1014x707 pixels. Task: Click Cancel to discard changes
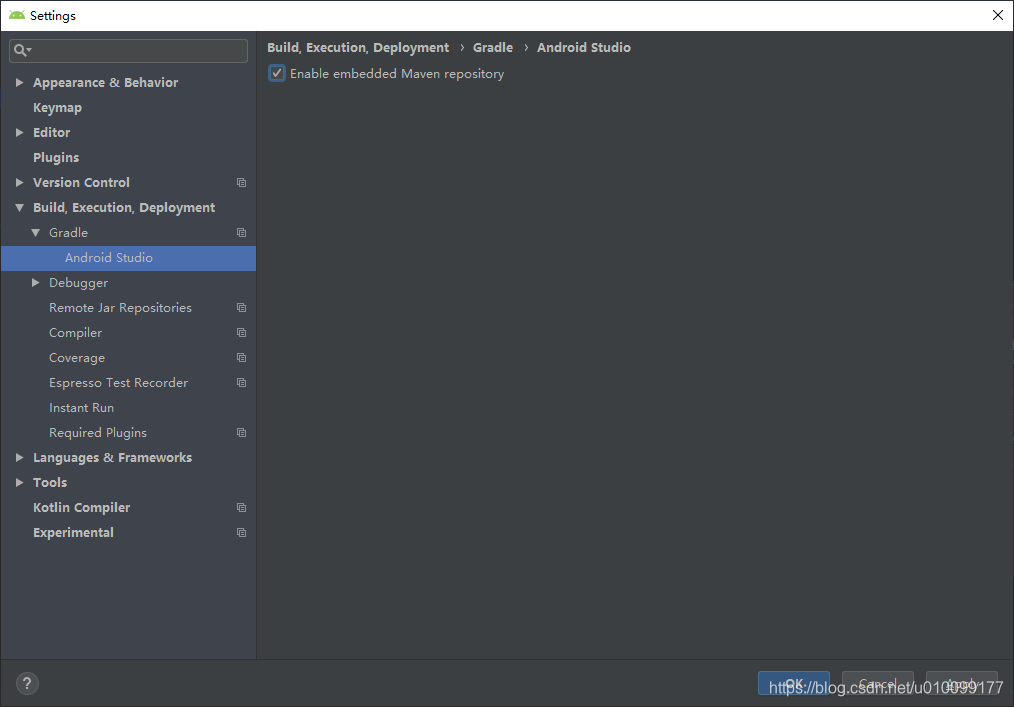click(878, 683)
